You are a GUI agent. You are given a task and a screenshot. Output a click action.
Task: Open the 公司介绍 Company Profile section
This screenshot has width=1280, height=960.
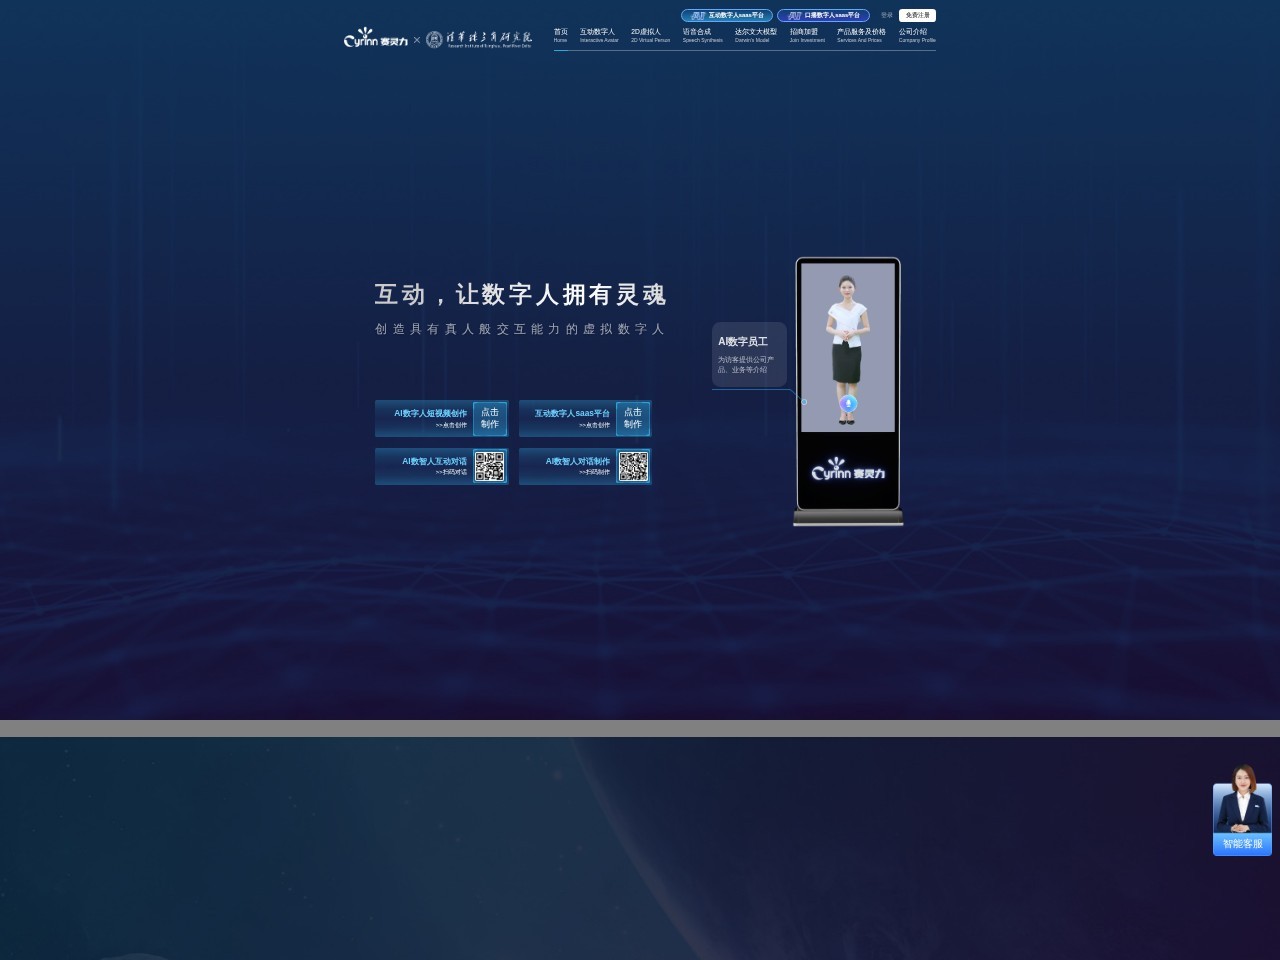[x=915, y=36]
